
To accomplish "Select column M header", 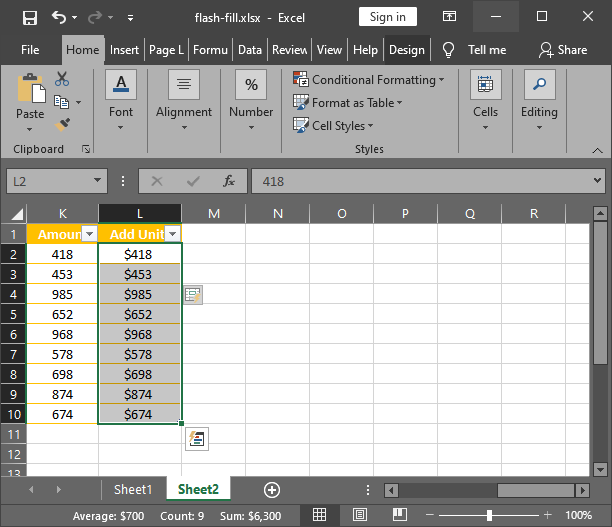I will tap(214, 214).
